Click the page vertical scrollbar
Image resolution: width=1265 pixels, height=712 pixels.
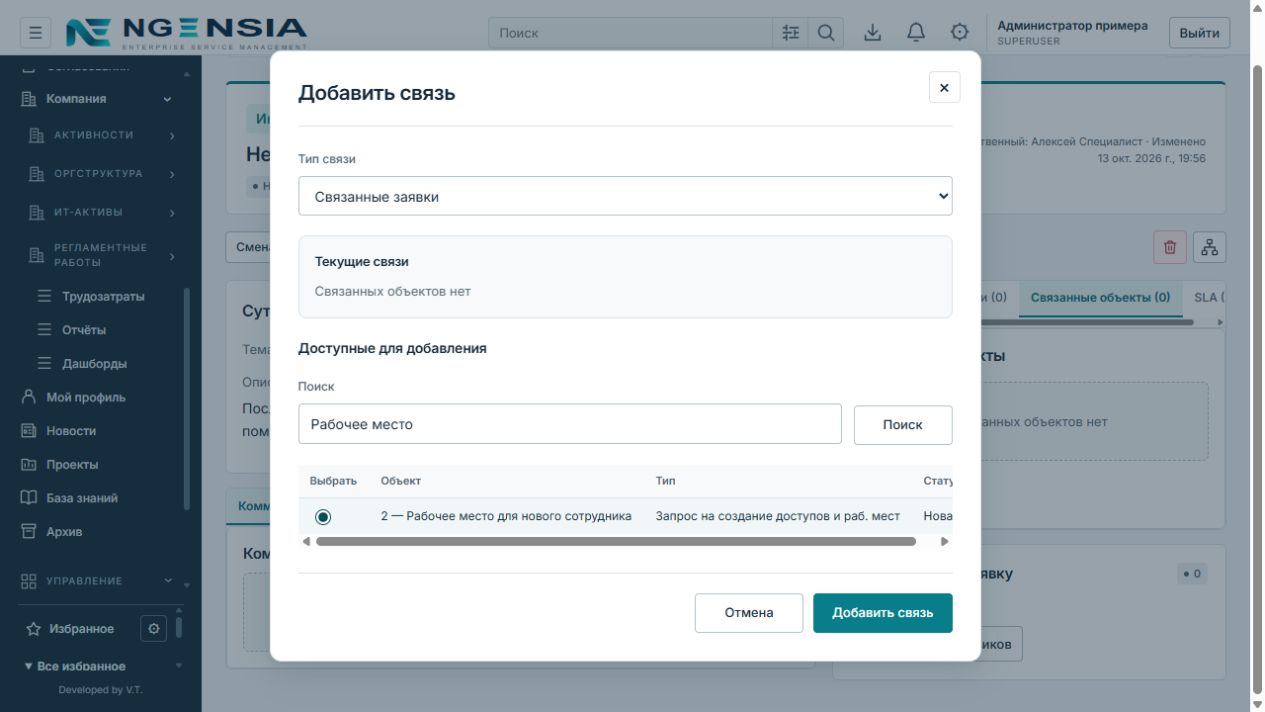(x=1257, y=380)
